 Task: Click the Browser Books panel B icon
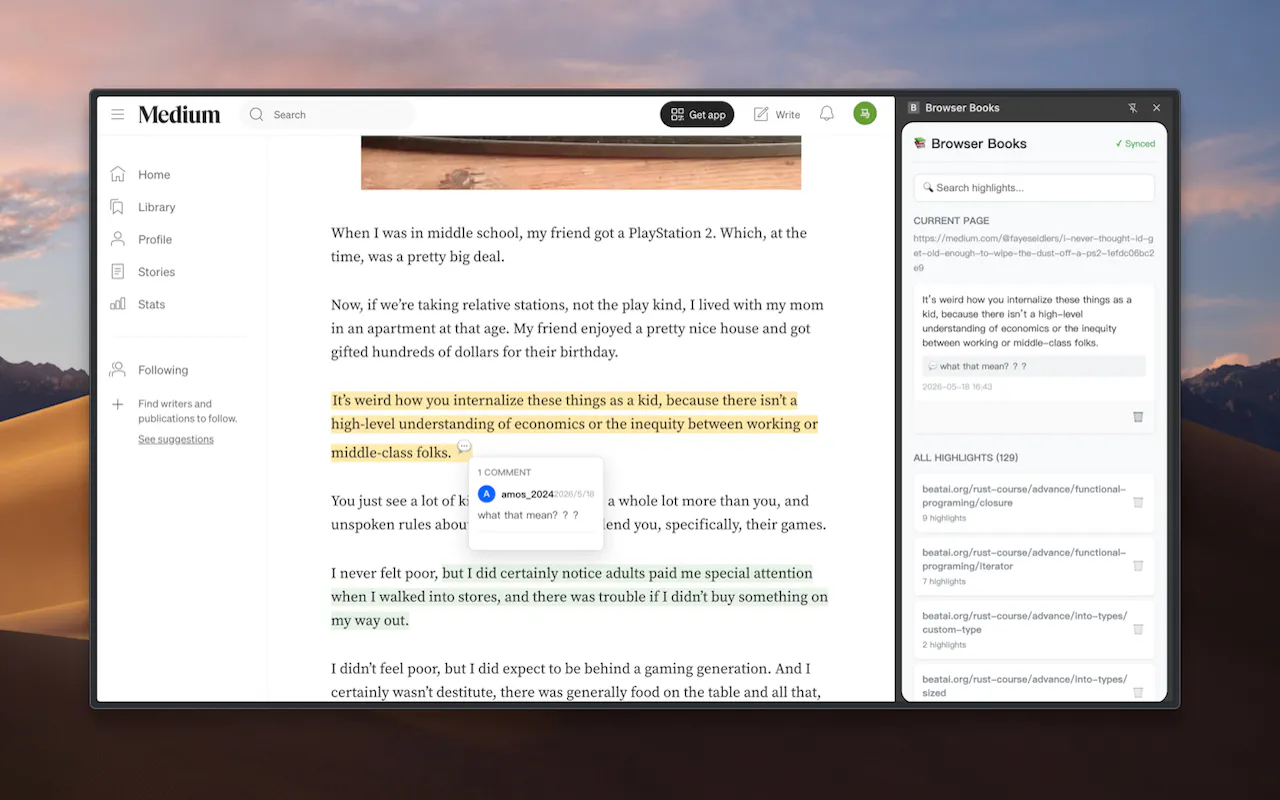(914, 108)
